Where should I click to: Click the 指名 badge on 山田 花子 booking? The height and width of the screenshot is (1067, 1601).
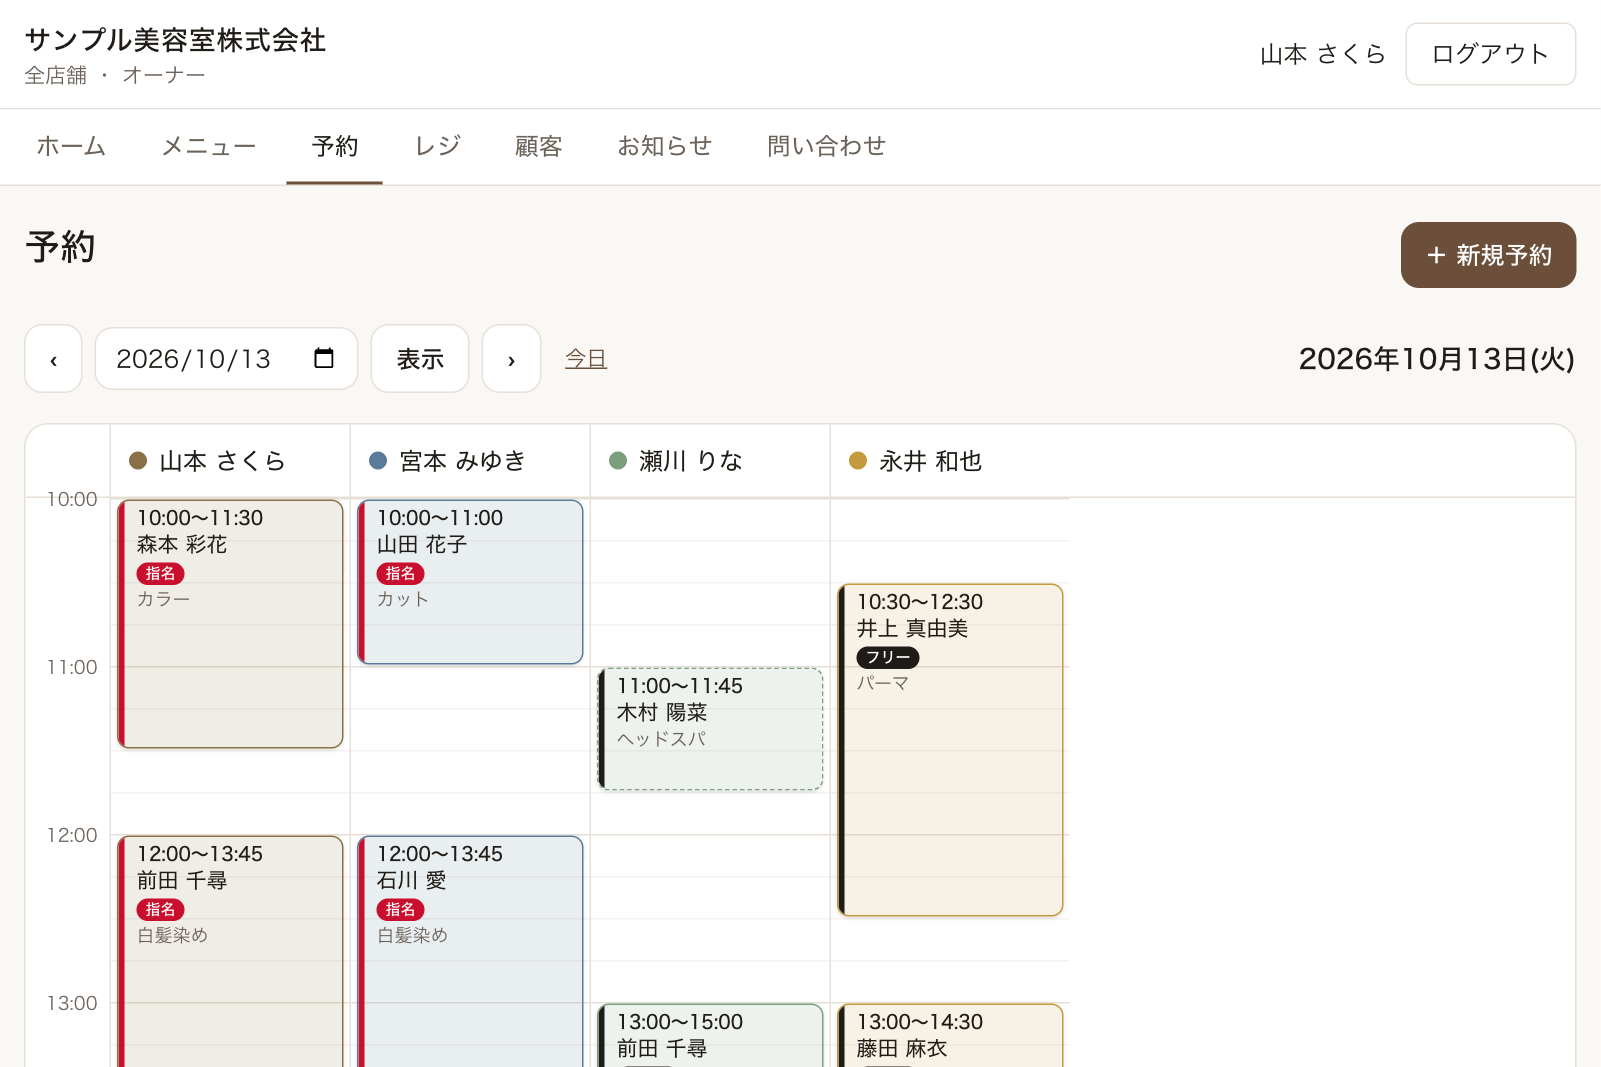click(400, 573)
